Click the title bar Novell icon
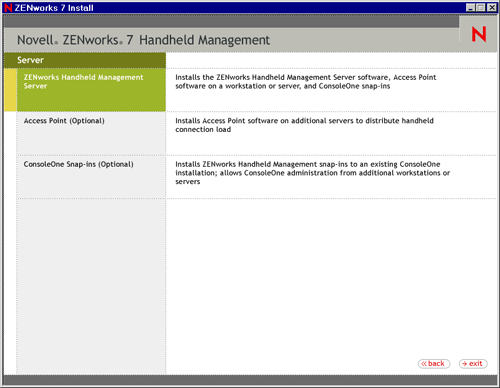 pos(8,7)
